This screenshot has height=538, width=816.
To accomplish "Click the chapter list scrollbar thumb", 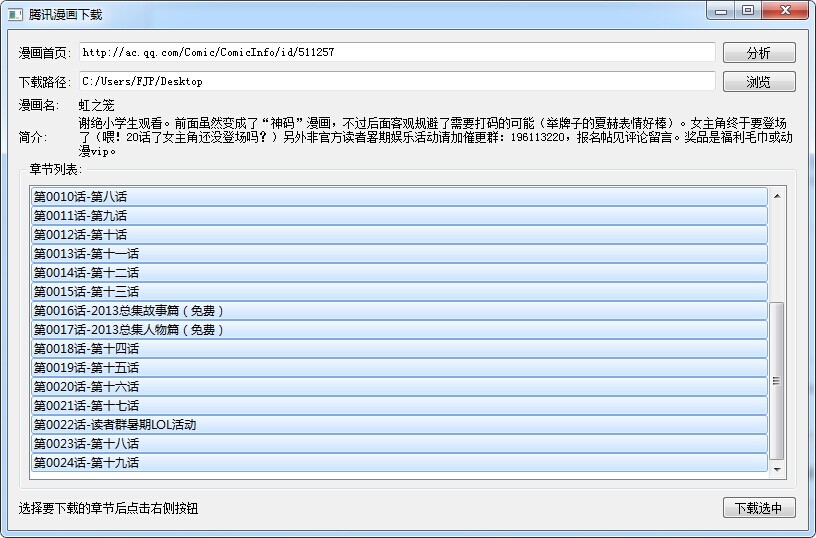I will coord(777,381).
